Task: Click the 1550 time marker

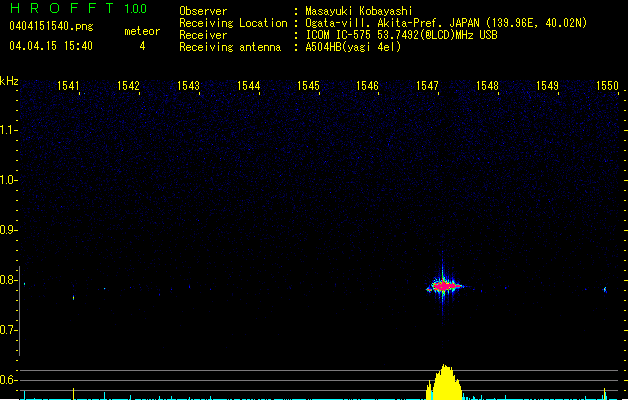Action: pyautogui.click(x=606, y=86)
